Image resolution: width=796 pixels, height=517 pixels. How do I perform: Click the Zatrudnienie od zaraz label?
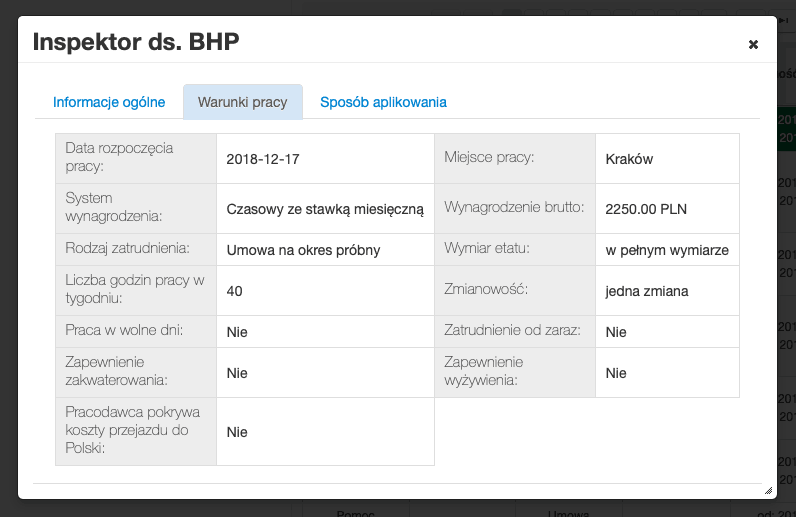pyautogui.click(x=512, y=330)
